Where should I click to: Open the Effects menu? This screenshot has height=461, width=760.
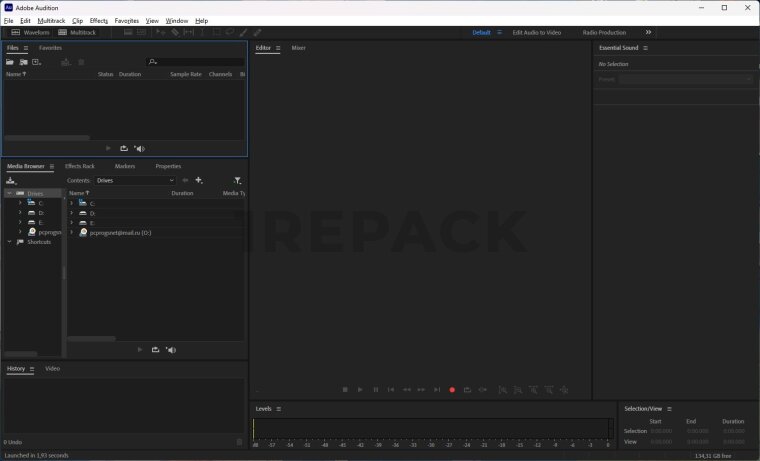(x=99, y=20)
